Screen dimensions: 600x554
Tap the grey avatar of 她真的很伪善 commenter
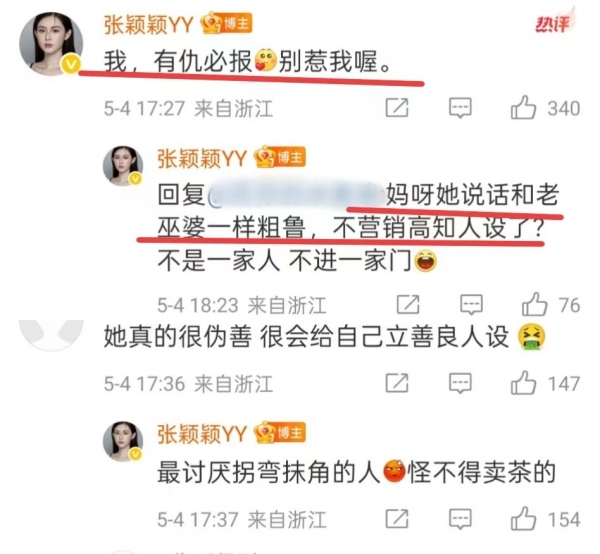[x=51, y=335]
